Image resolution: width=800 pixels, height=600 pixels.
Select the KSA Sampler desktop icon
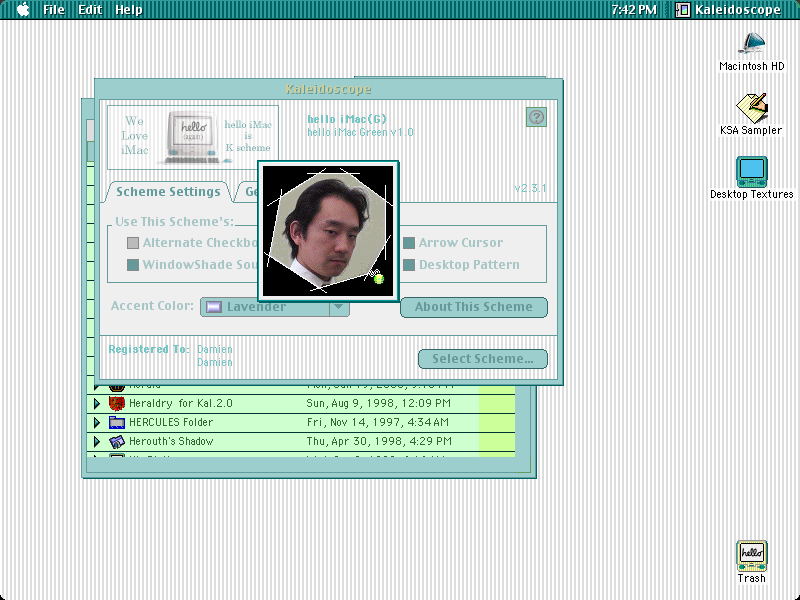tap(751, 114)
